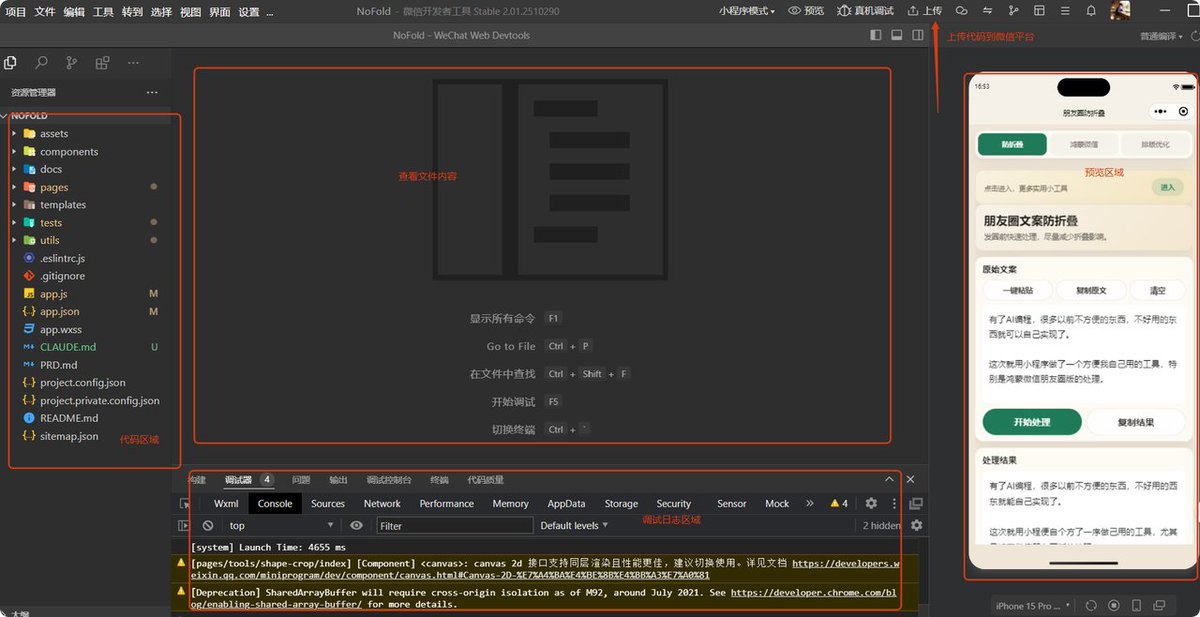Clear the console with the ban icon
This screenshot has width=1200, height=617.
(208, 525)
